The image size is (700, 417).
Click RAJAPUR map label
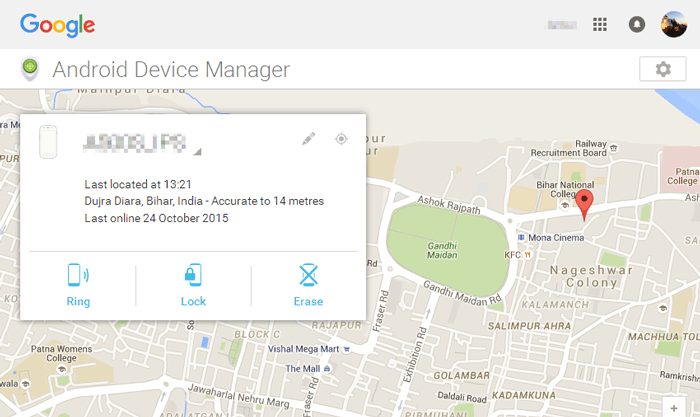[x=336, y=325]
